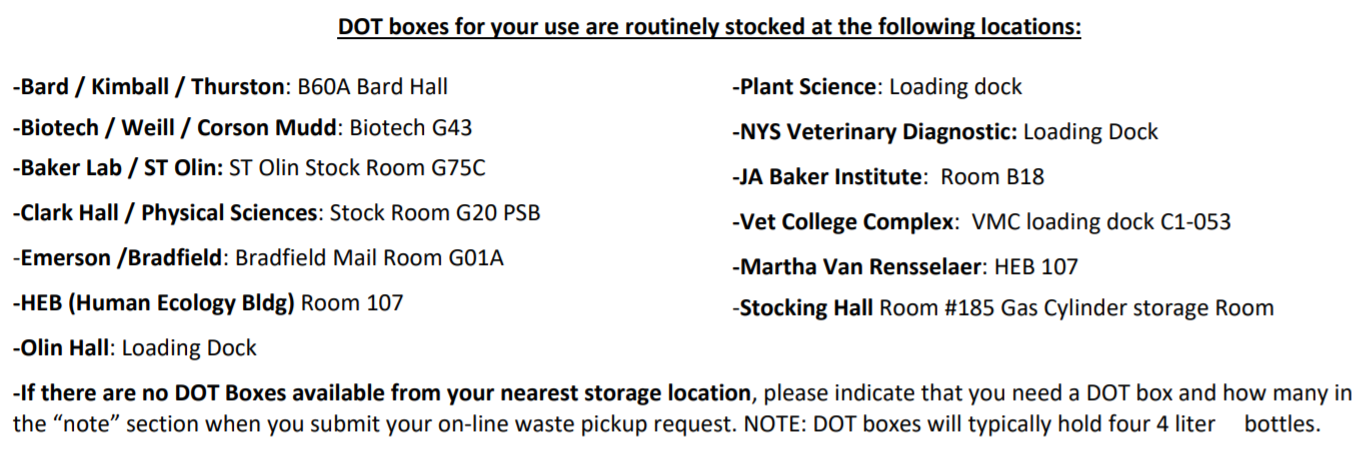Select Baker Lab / ST Olin location line

point(249,168)
